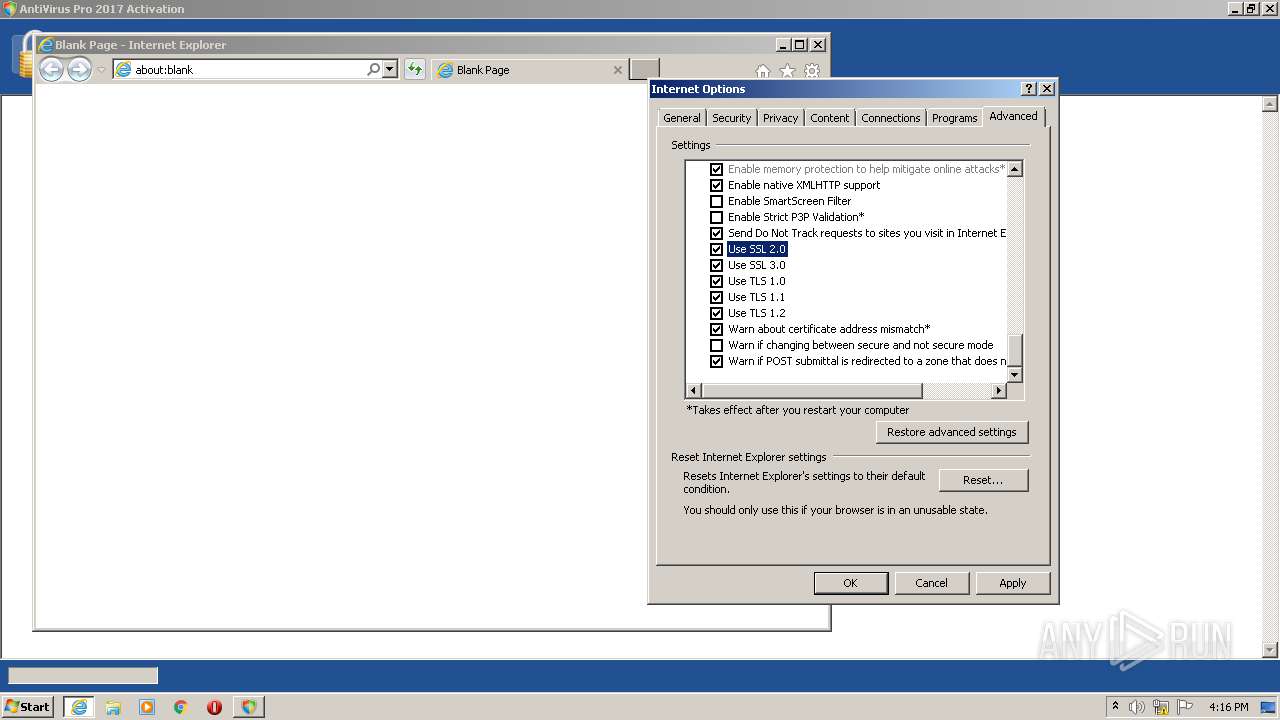Toggle Use TLS 1.2 checkbox
The height and width of the screenshot is (720, 1280).
click(716, 313)
